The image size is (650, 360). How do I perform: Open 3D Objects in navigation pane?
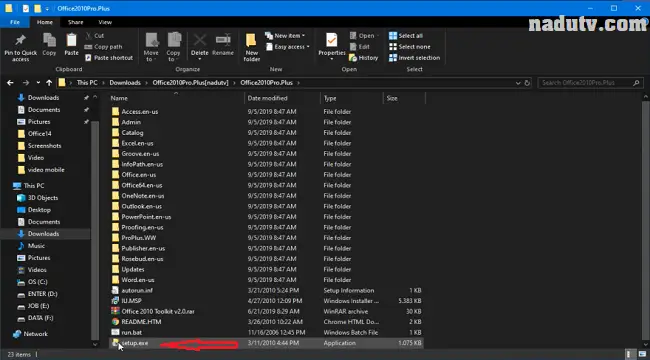pyautogui.click(x=43, y=198)
